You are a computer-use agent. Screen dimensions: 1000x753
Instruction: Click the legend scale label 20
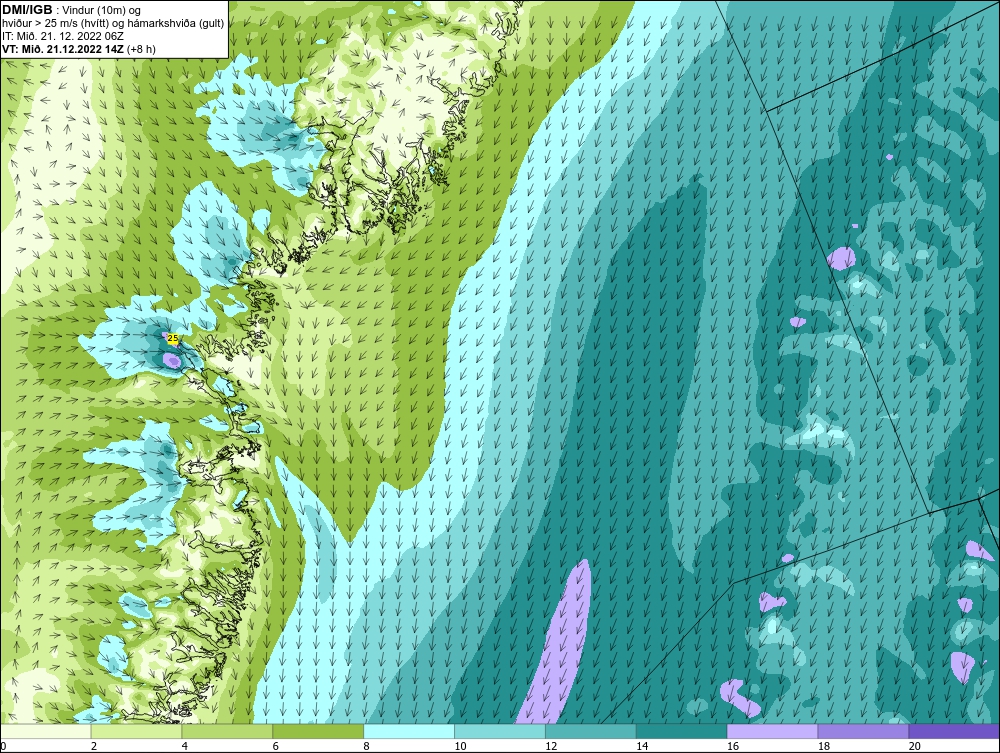(x=915, y=746)
